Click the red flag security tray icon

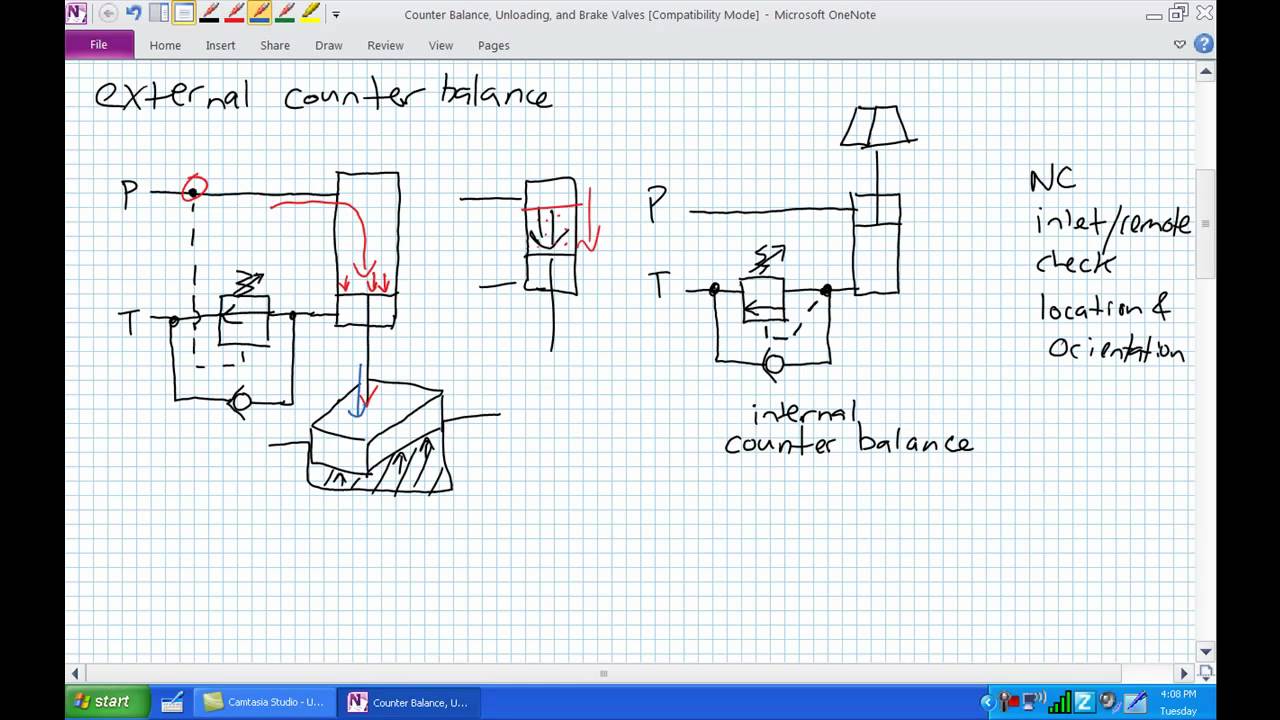[x=1007, y=702]
